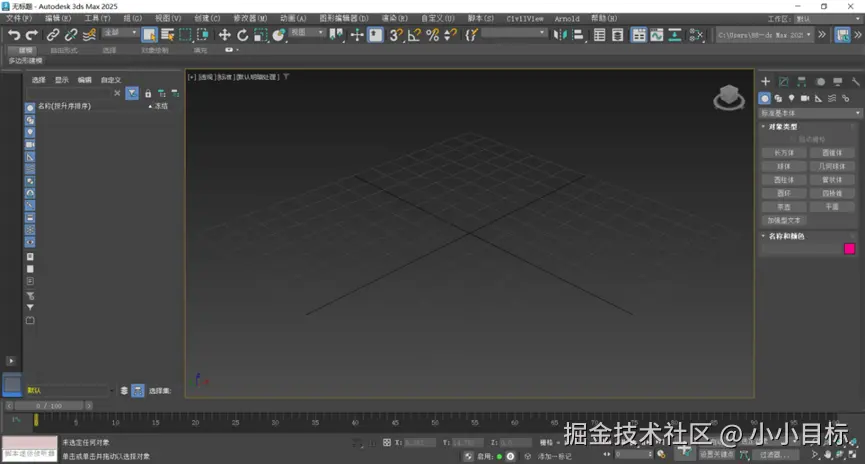Click the 长方体 box primitive button
The height and width of the screenshot is (464, 865).
(x=784, y=153)
